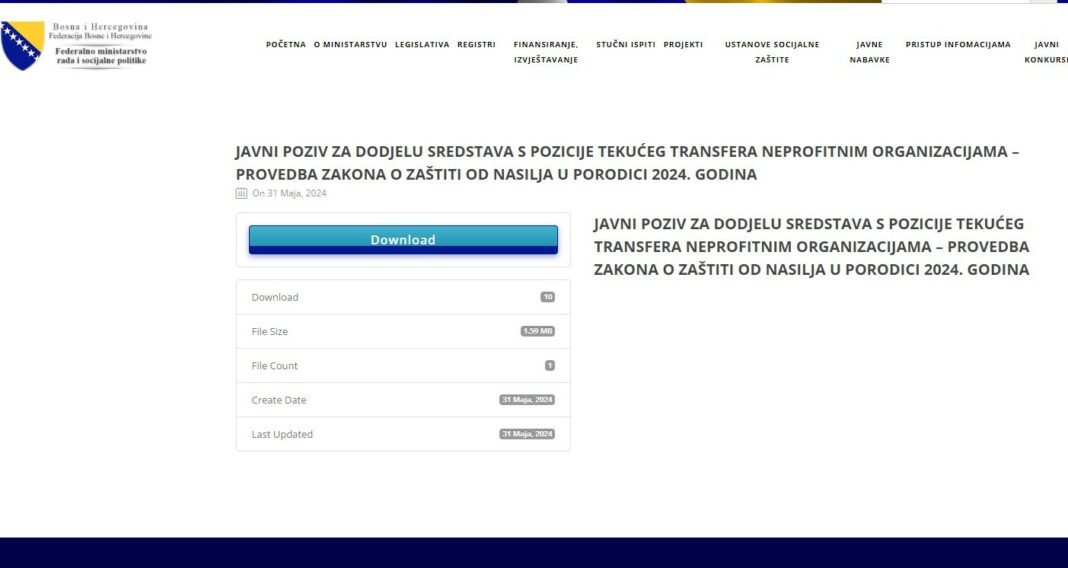The width and height of the screenshot is (1068, 568).
Task: Click the Create Date value 31 Maja, 2024
Action: coord(527,400)
